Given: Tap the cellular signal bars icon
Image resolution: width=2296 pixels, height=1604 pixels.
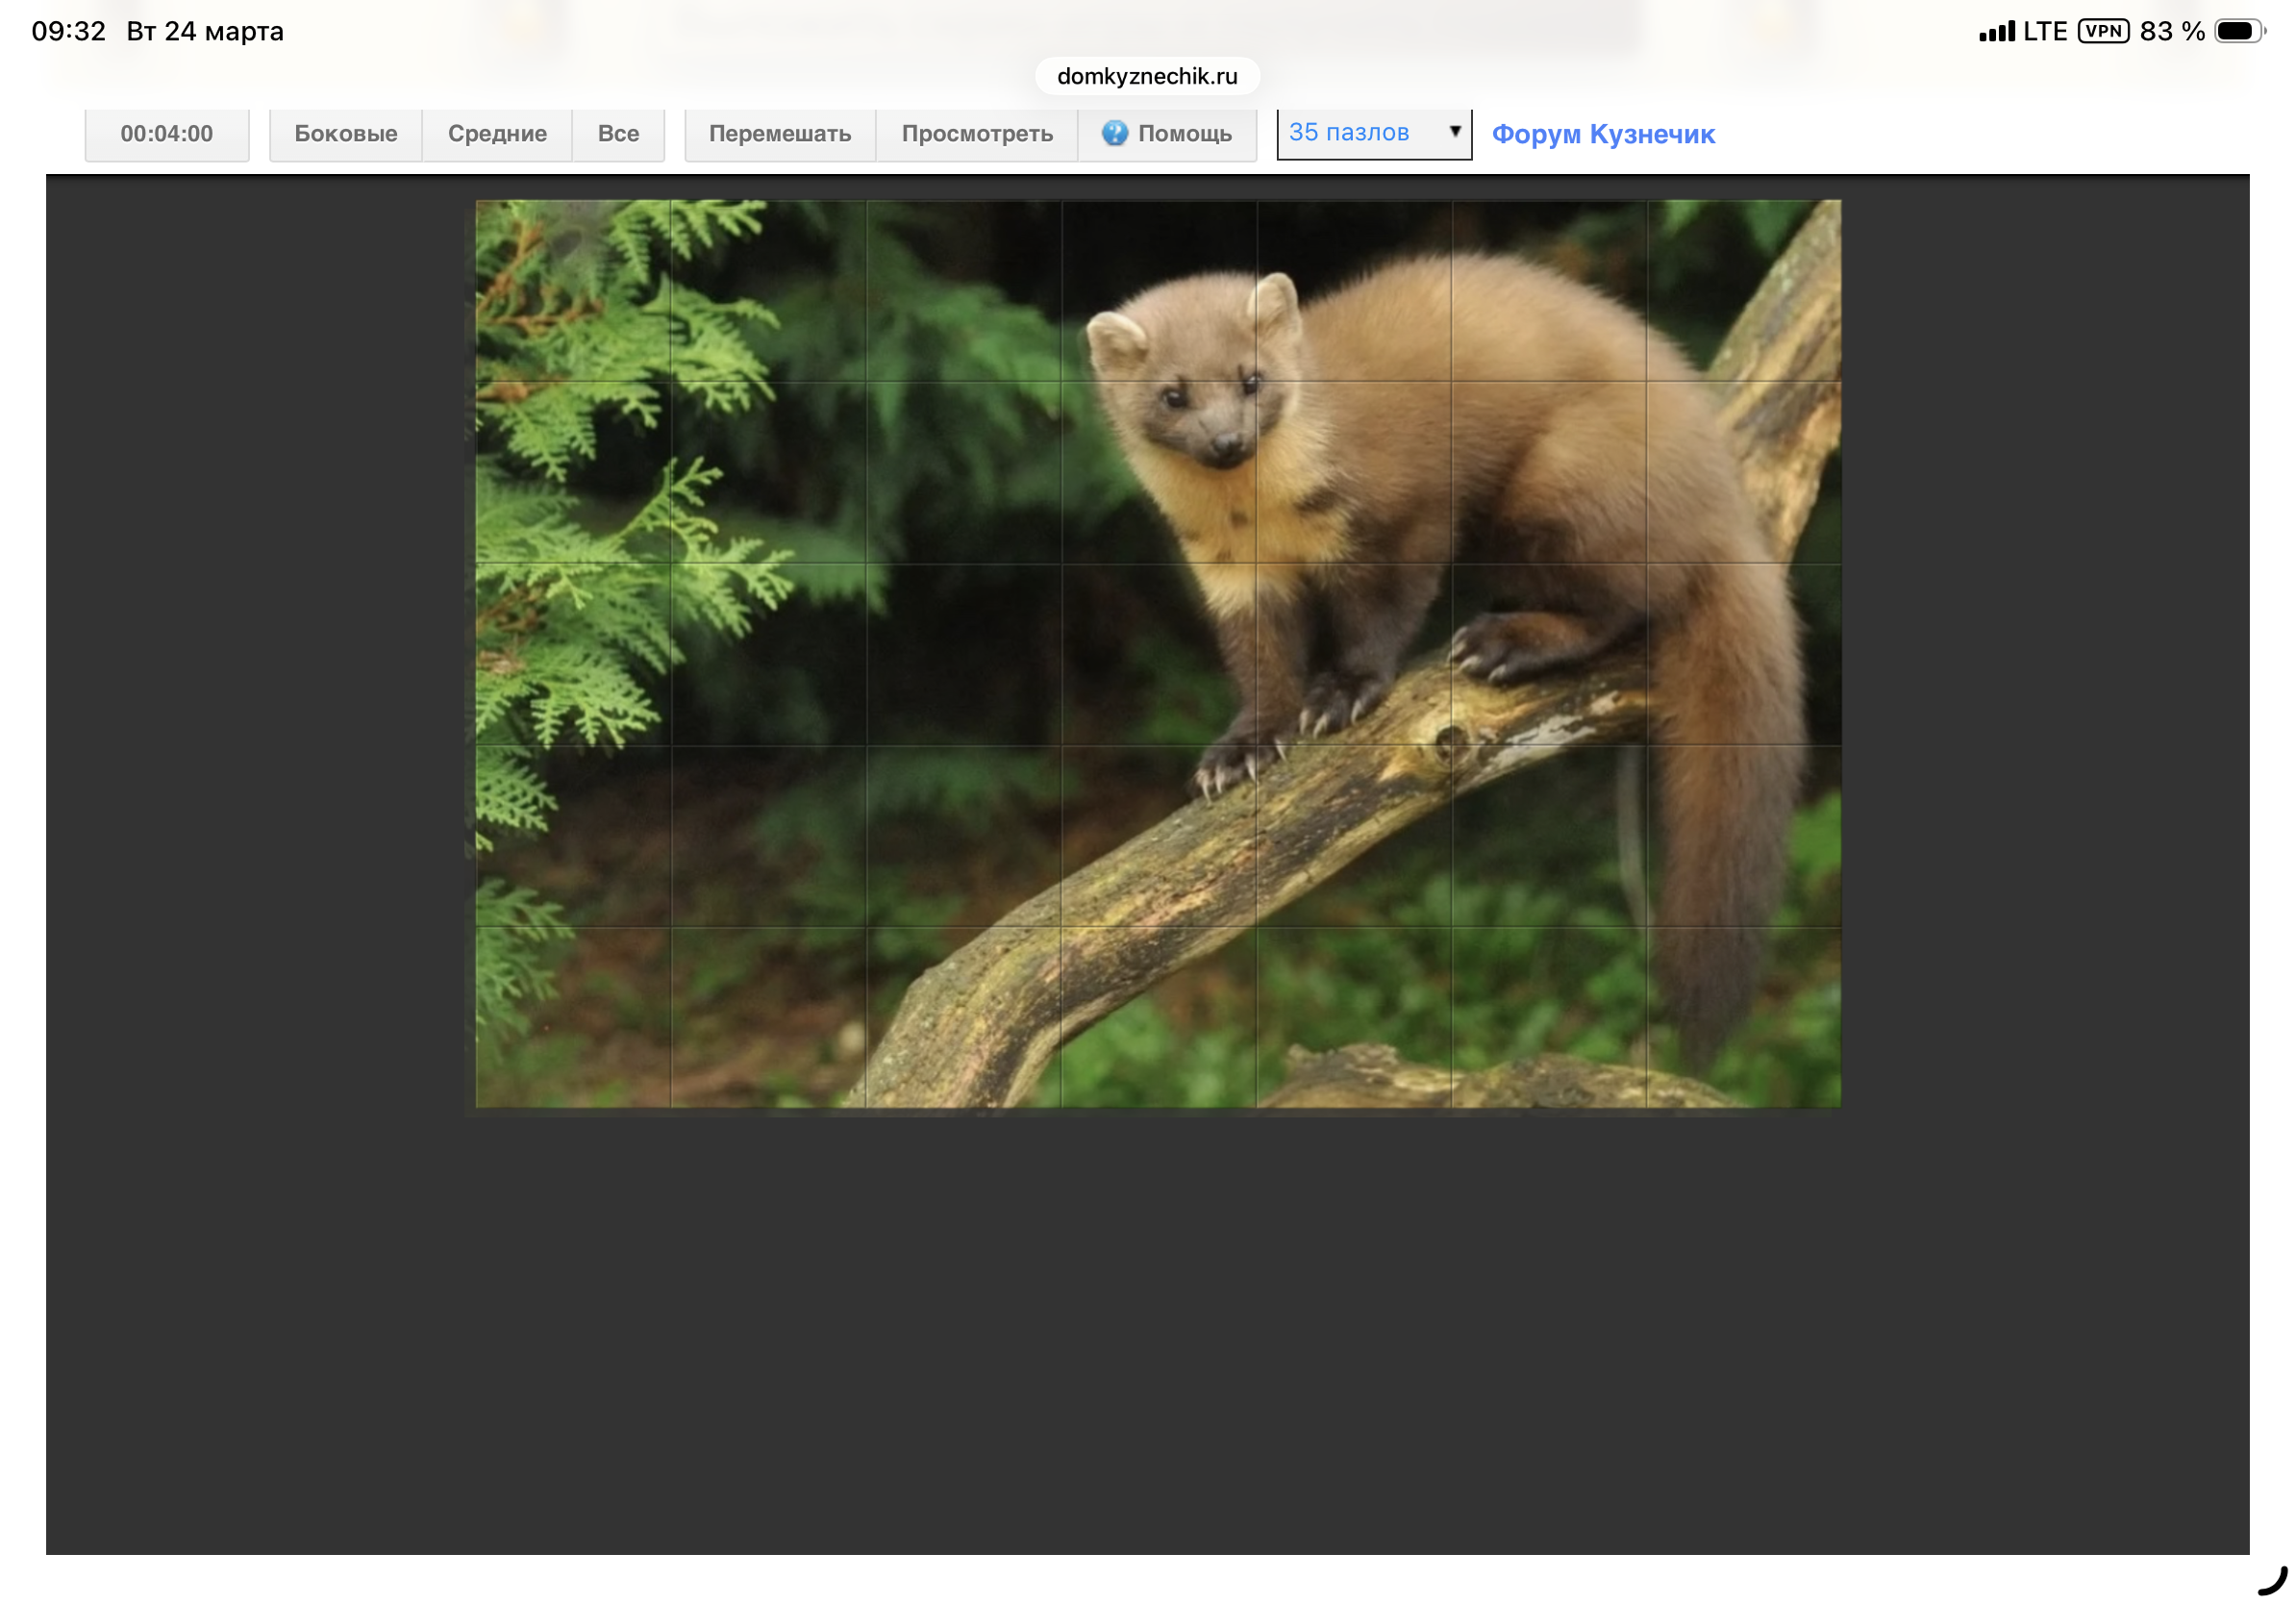Looking at the screenshot, I should click(1996, 32).
